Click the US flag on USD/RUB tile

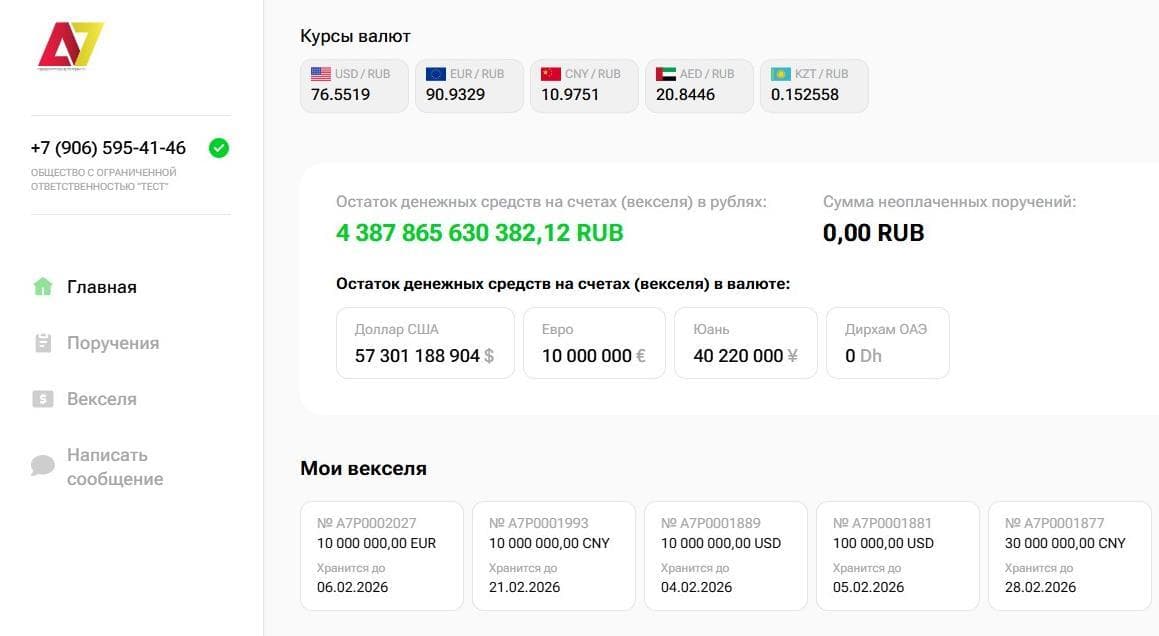pos(319,72)
